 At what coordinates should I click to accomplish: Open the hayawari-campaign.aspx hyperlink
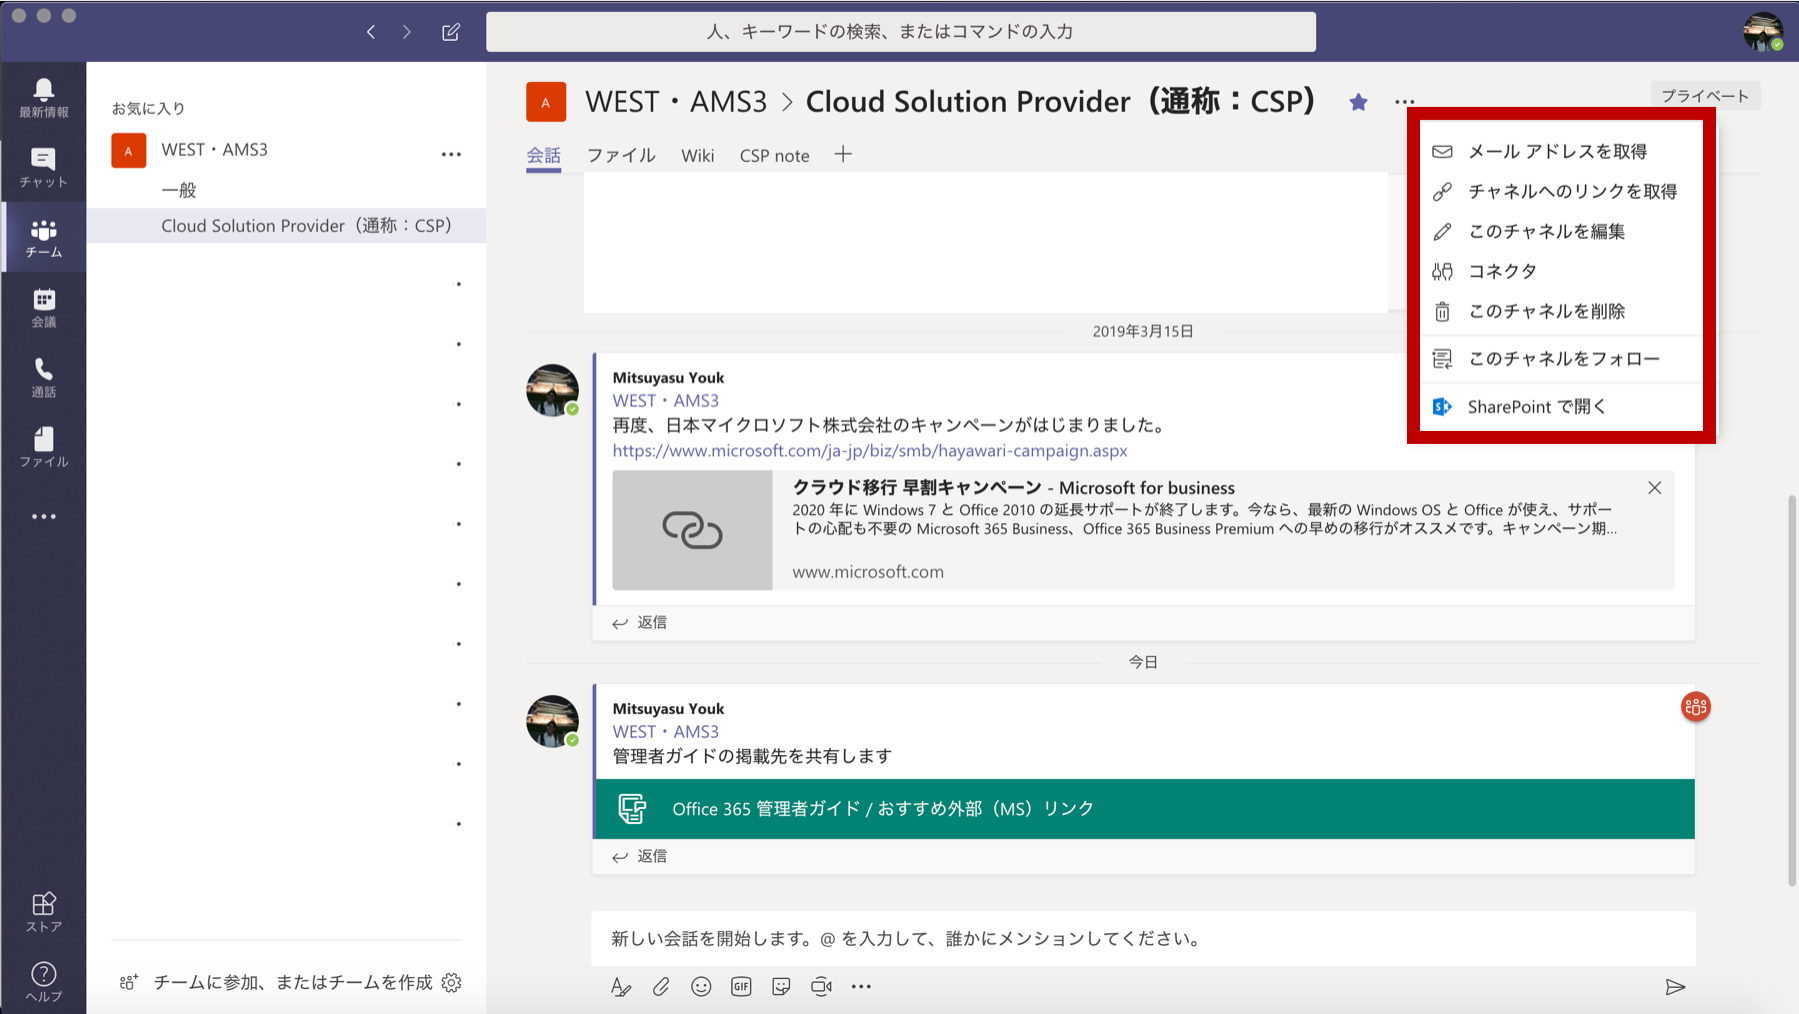[x=870, y=450]
